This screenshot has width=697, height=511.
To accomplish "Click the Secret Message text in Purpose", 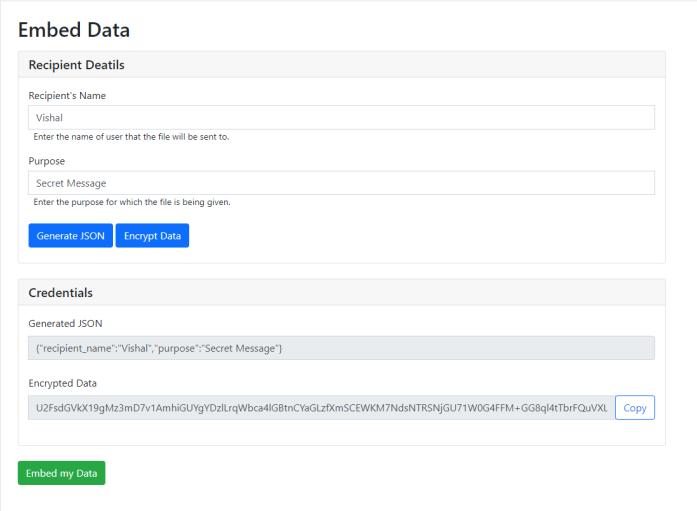I will coord(71,183).
